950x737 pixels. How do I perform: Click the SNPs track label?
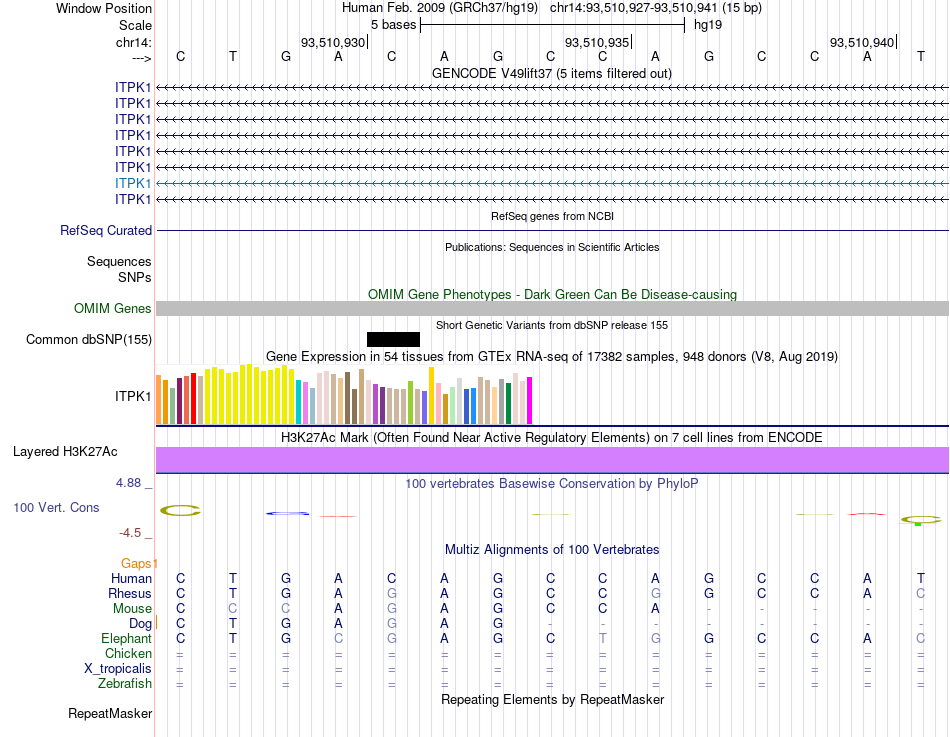click(135, 277)
